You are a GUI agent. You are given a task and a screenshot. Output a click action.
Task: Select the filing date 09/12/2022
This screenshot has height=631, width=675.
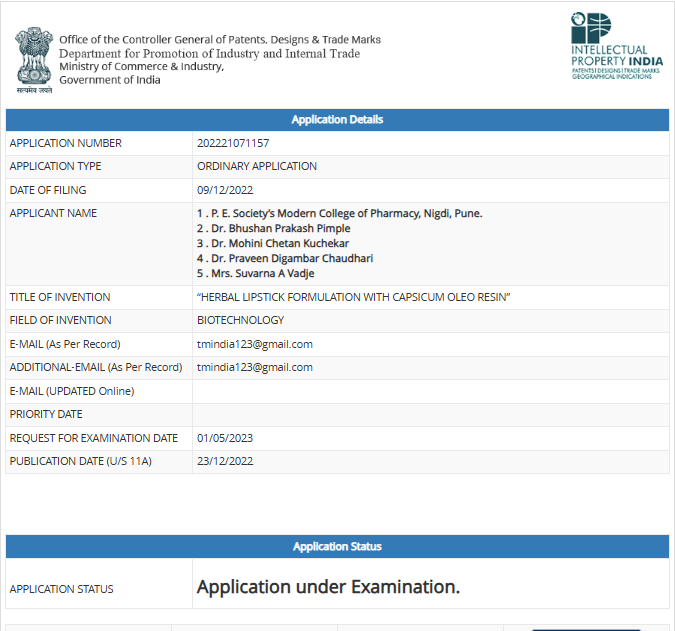225,190
